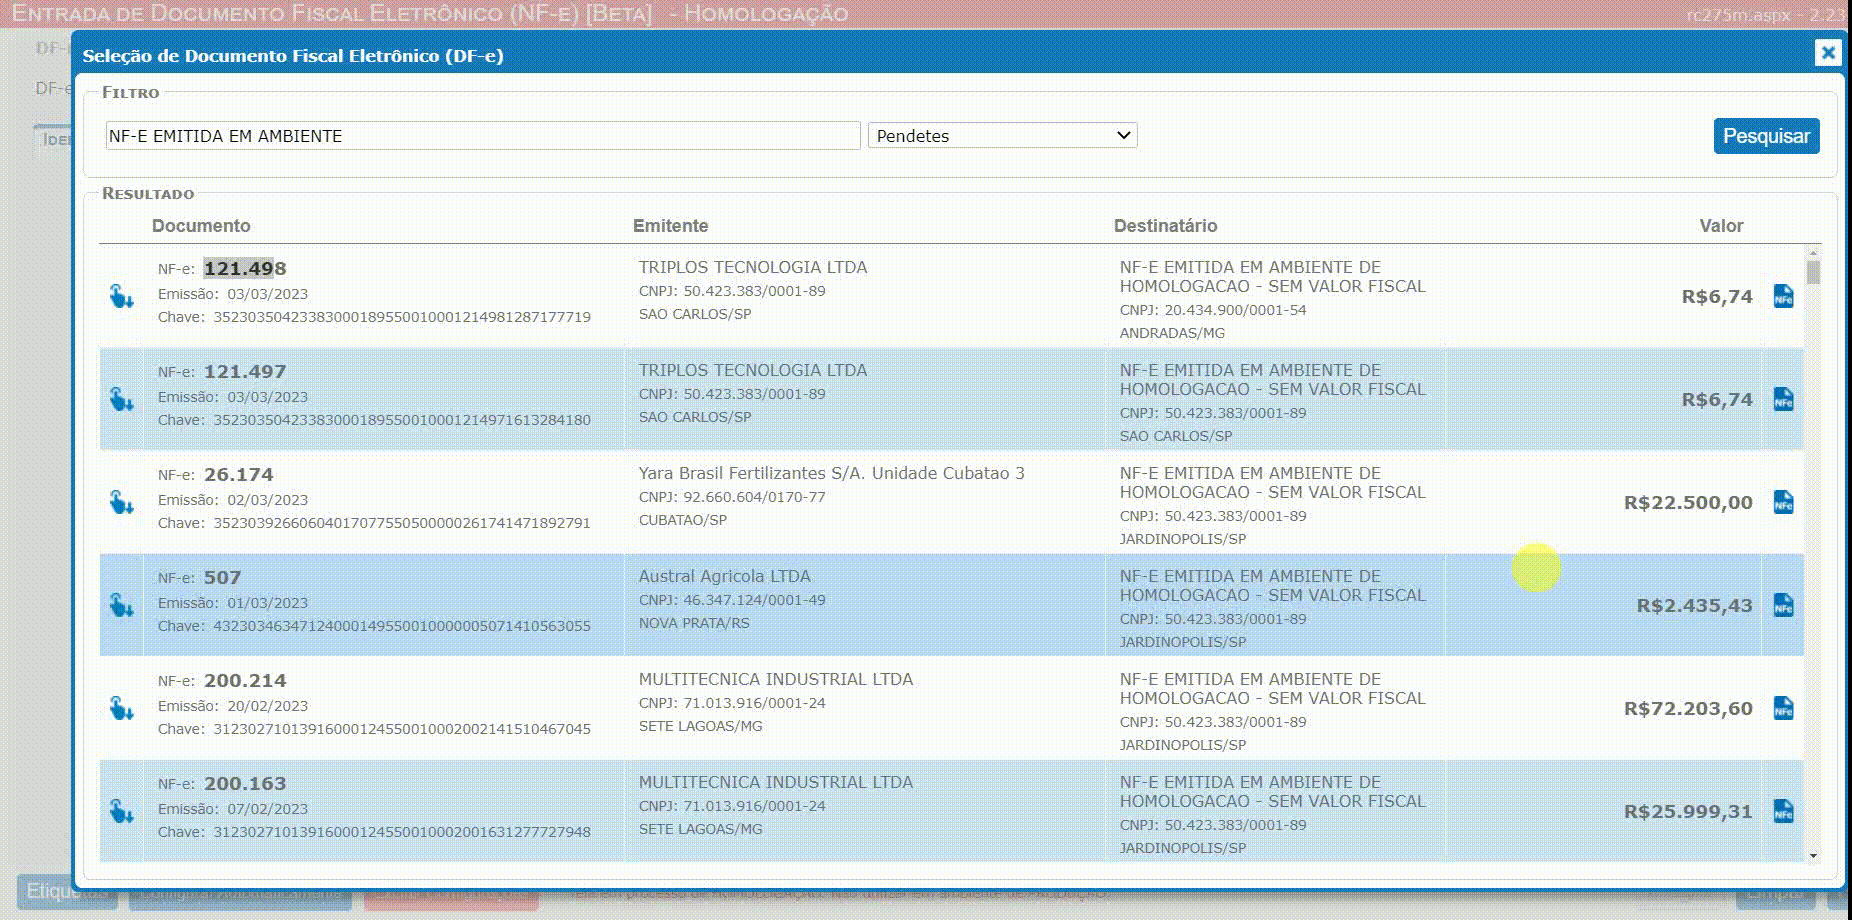Click value R$22.500,00
The width and height of the screenshot is (1852, 920).
pyautogui.click(x=1688, y=503)
